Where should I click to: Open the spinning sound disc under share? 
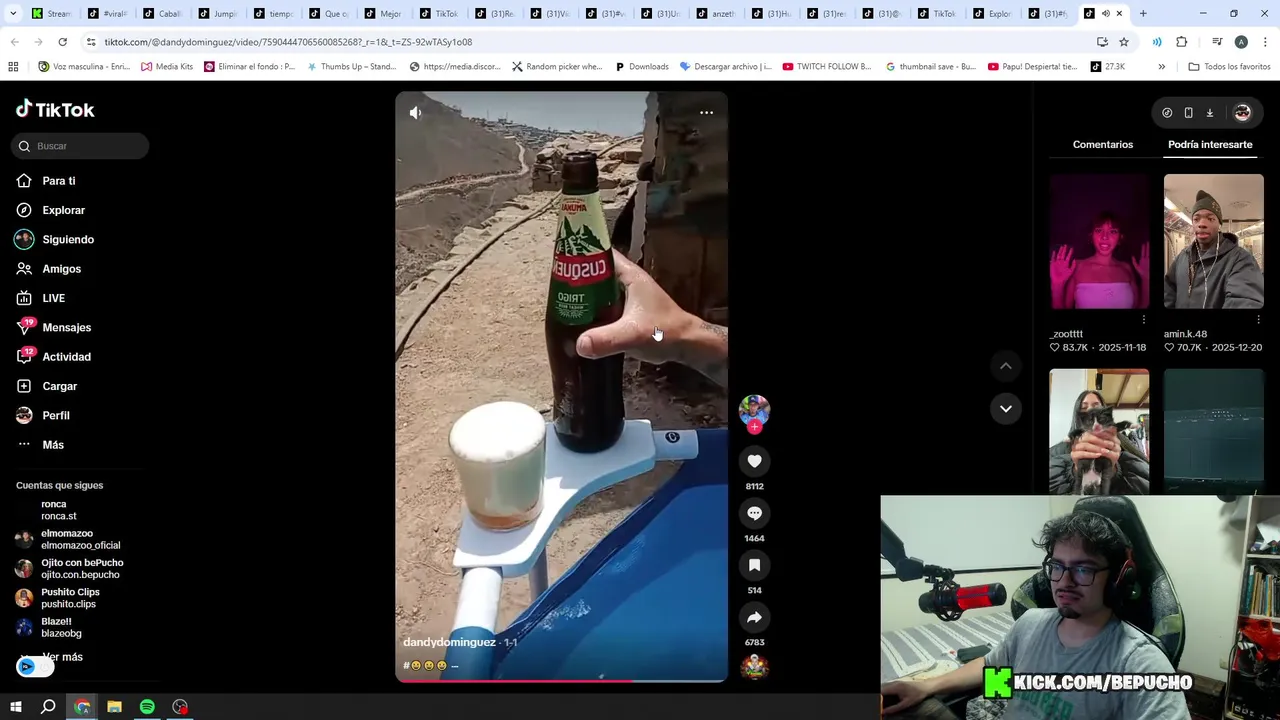[754, 667]
